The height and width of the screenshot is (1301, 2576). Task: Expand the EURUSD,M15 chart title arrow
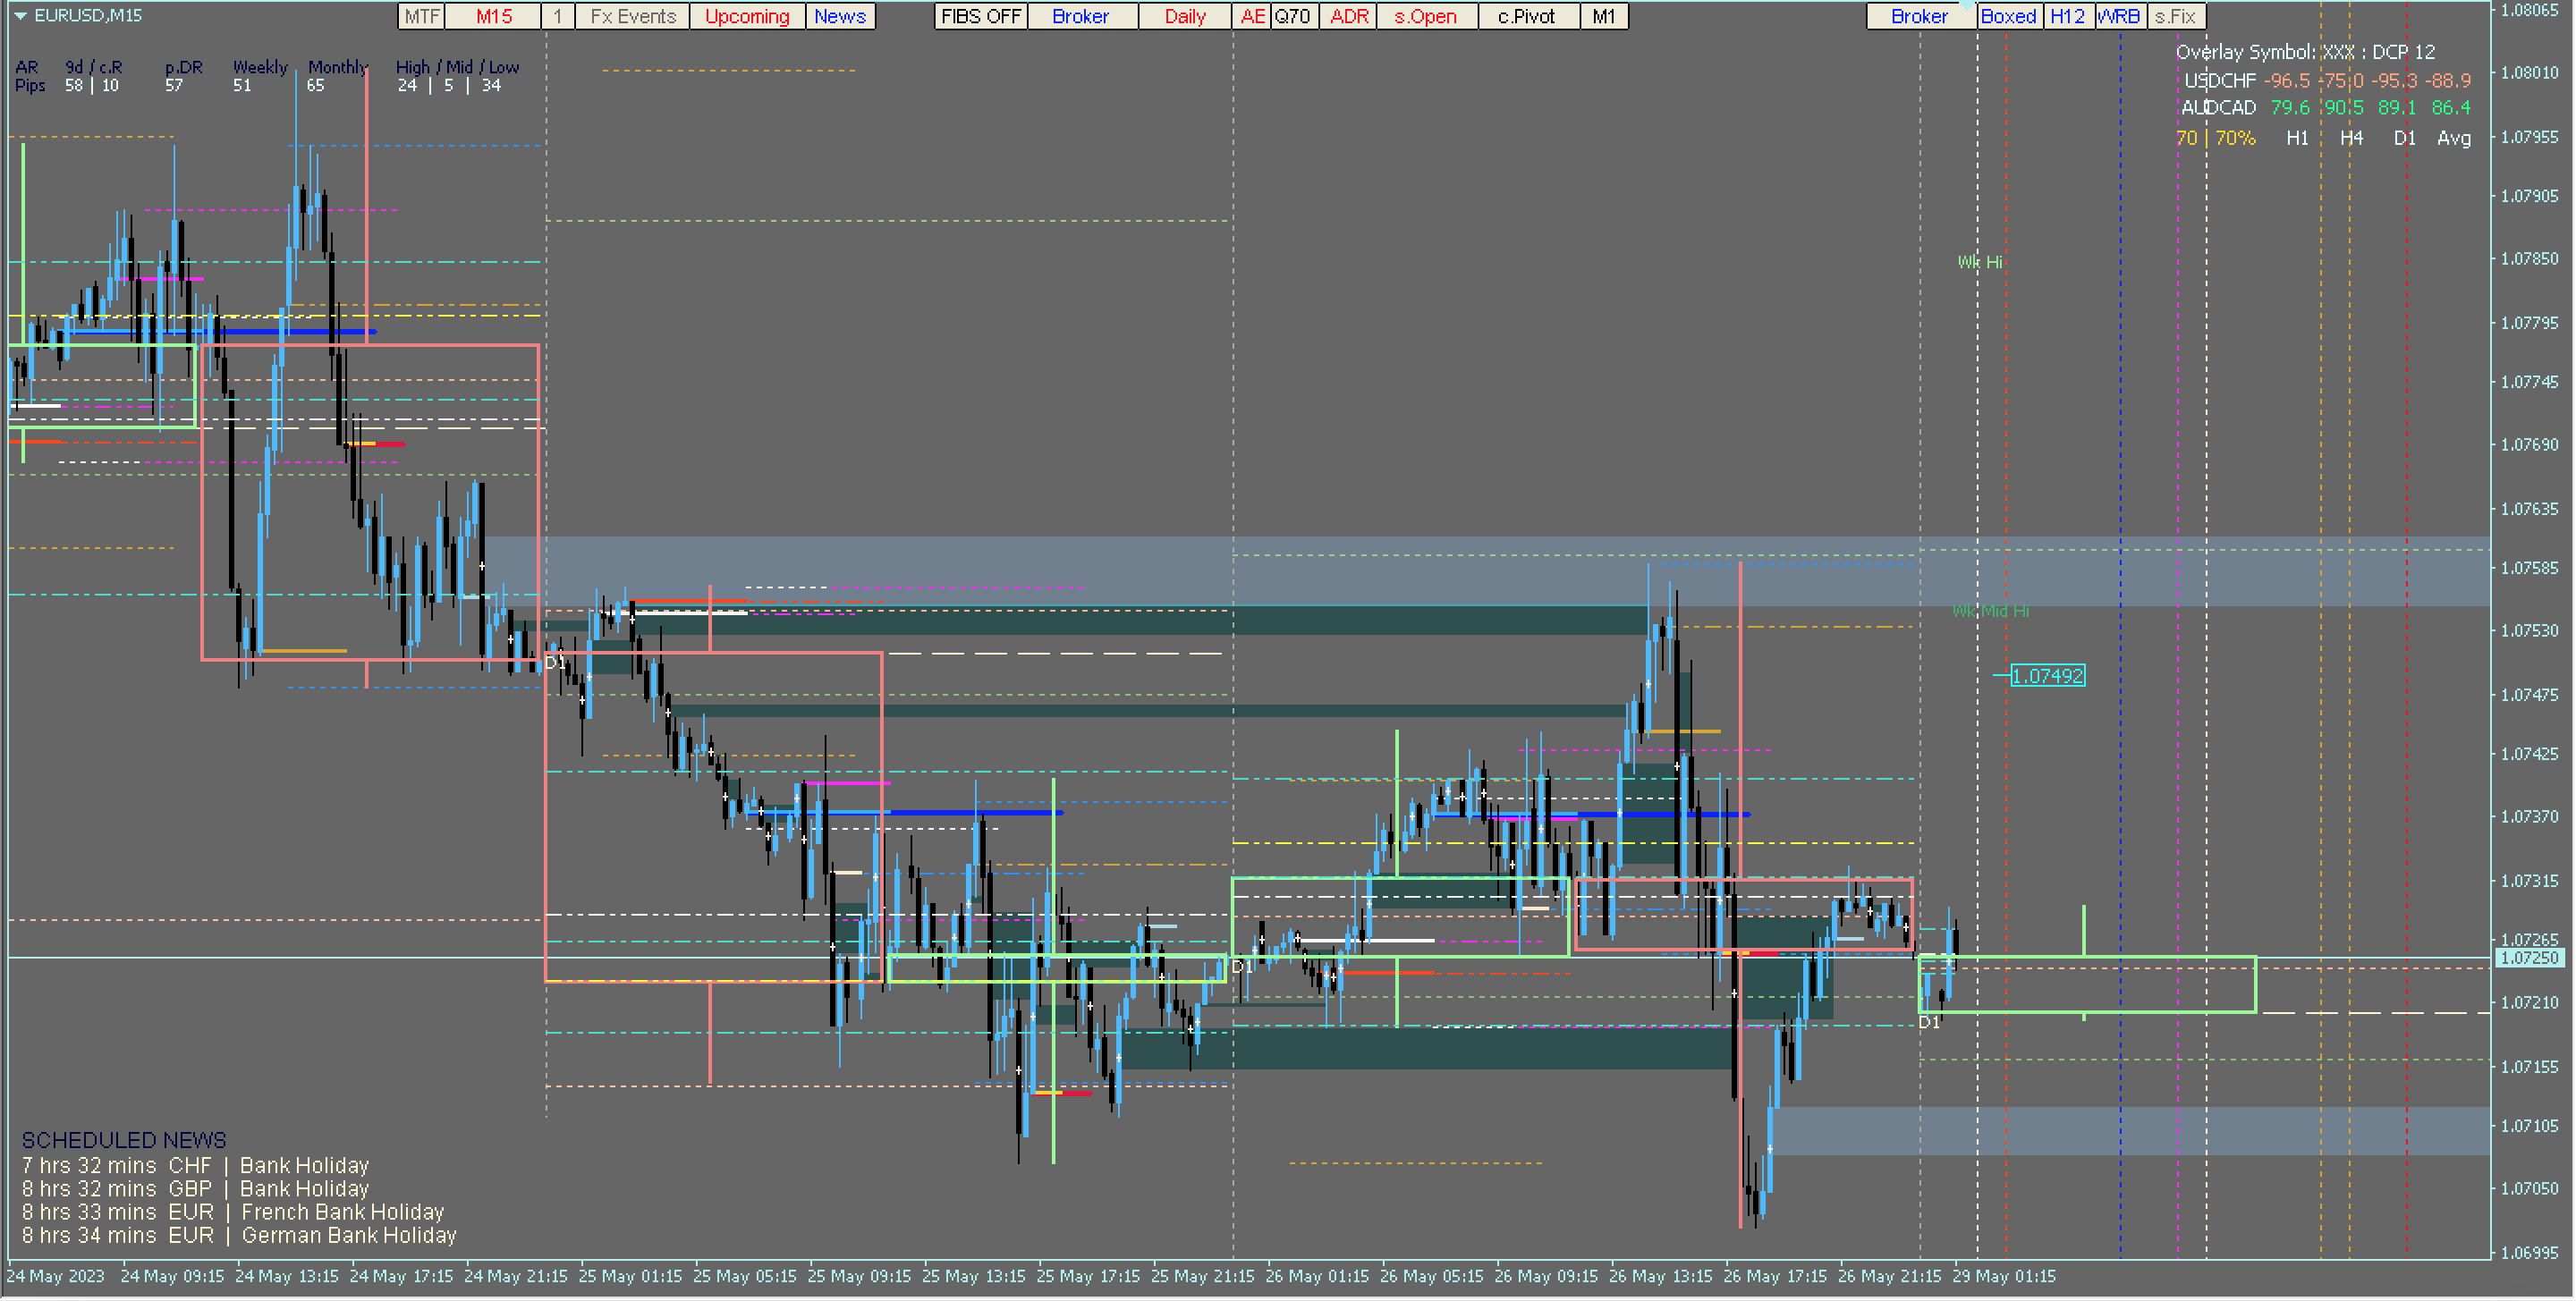click(x=20, y=16)
